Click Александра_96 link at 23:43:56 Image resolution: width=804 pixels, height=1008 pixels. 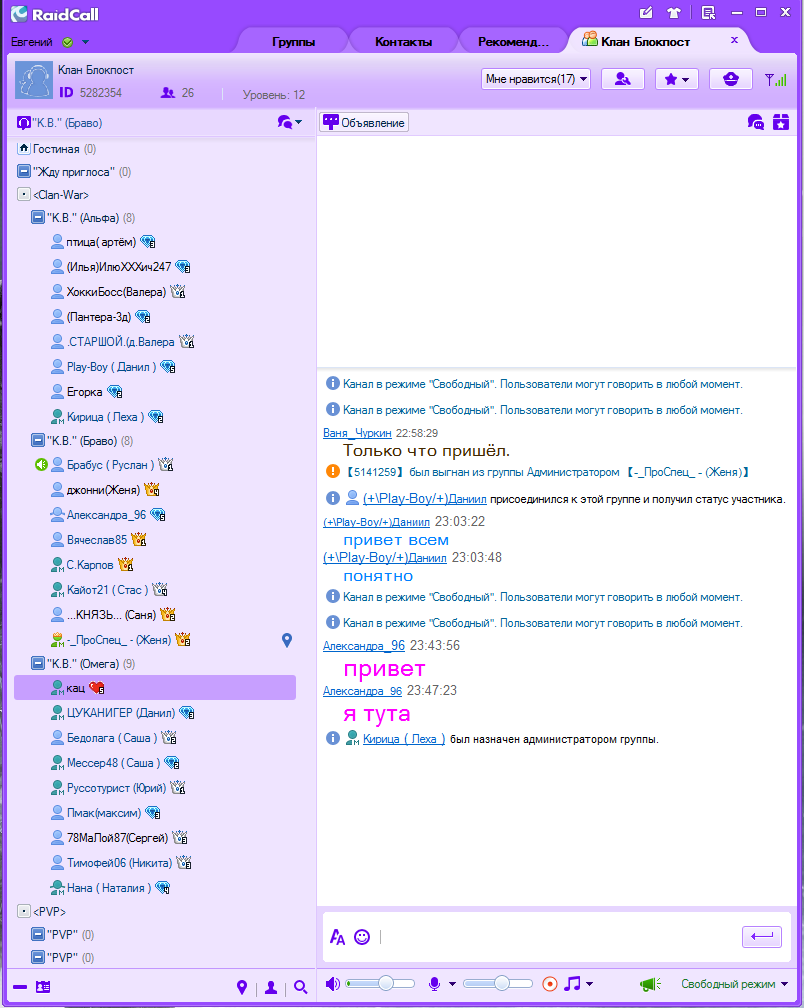click(364, 645)
